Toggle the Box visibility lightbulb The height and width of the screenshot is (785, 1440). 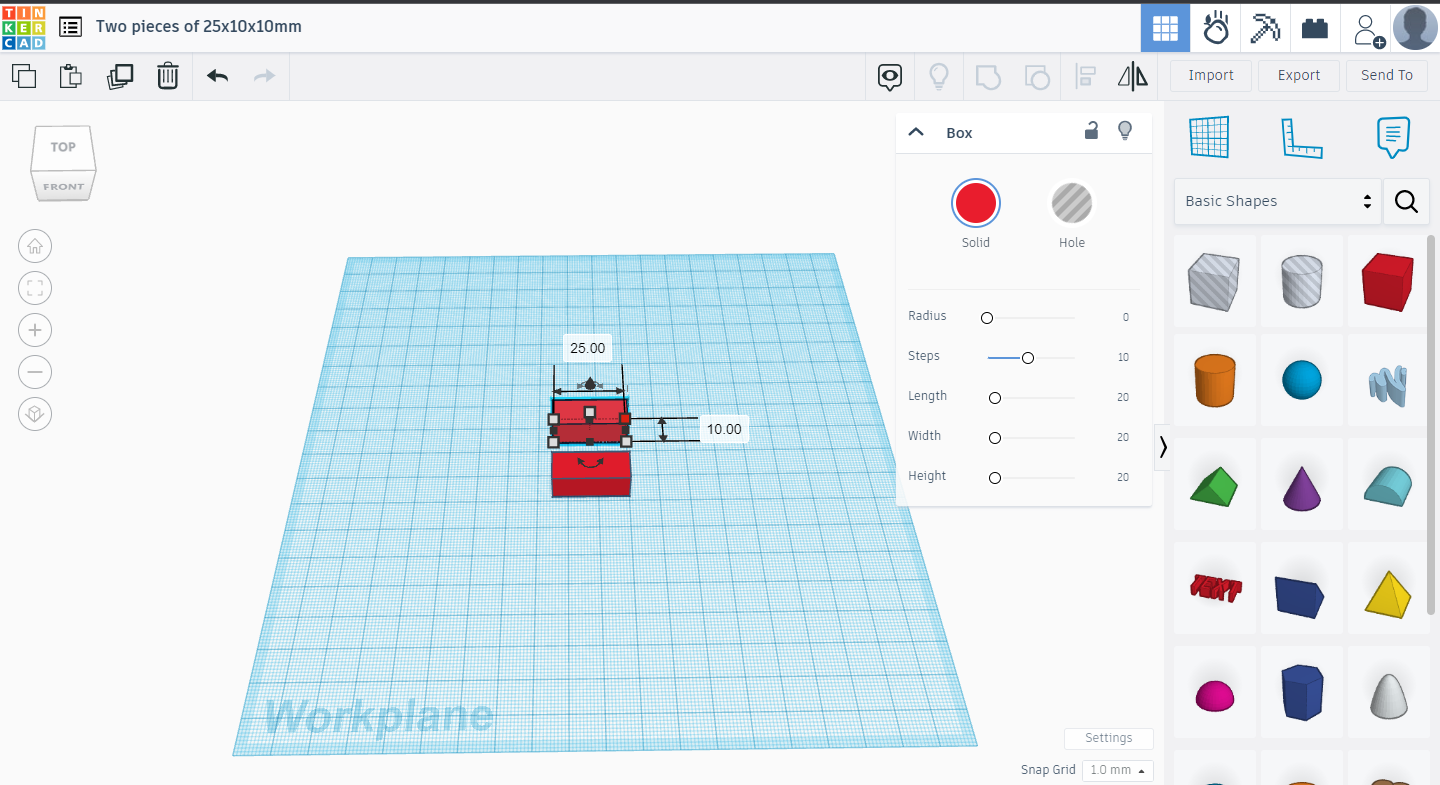tap(1125, 130)
